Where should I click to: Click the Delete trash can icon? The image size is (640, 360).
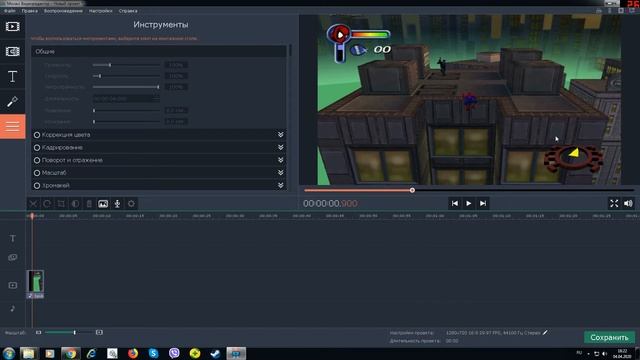(x=89, y=204)
